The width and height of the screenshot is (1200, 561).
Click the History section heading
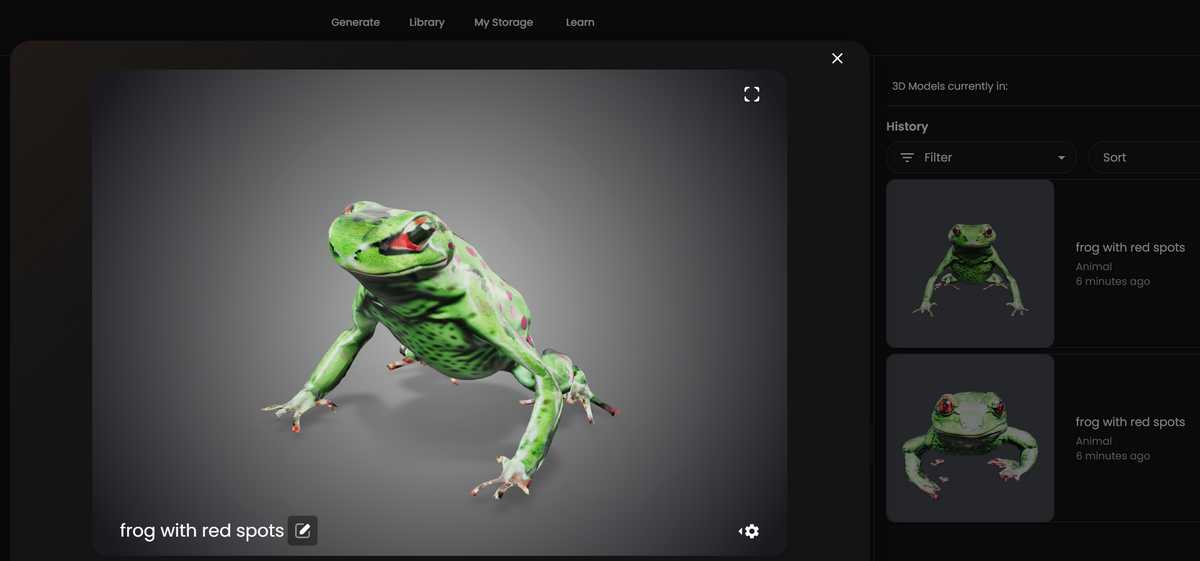pos(907,126)
